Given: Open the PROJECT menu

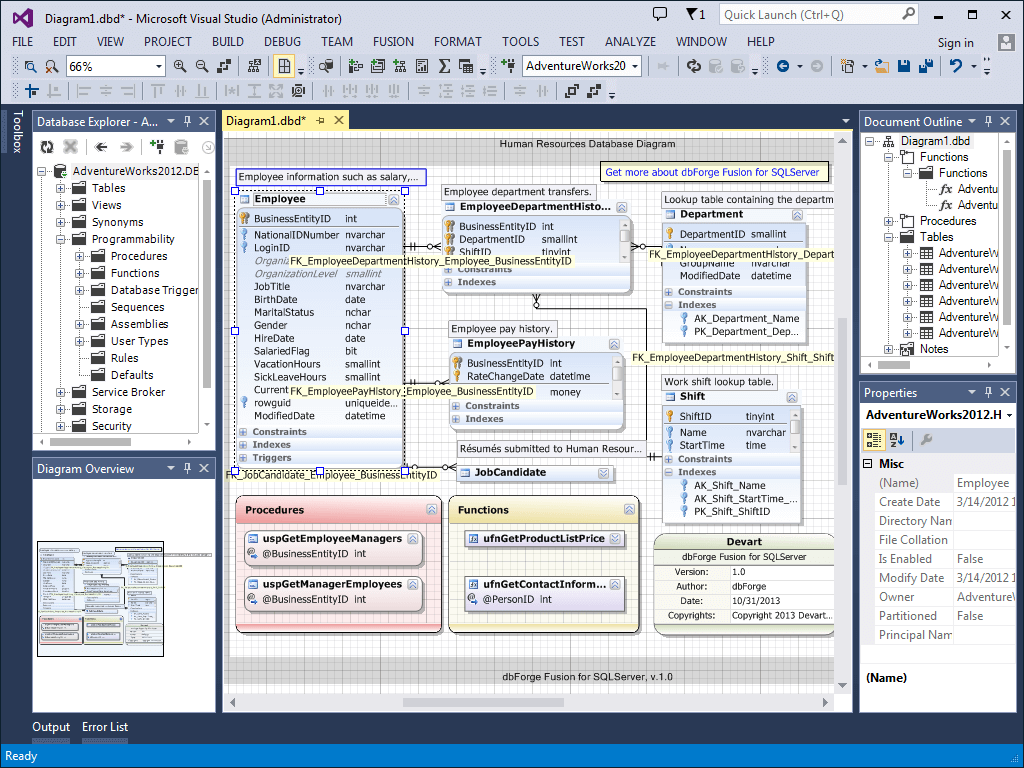Looking at the screenshot, I should 168,42.
